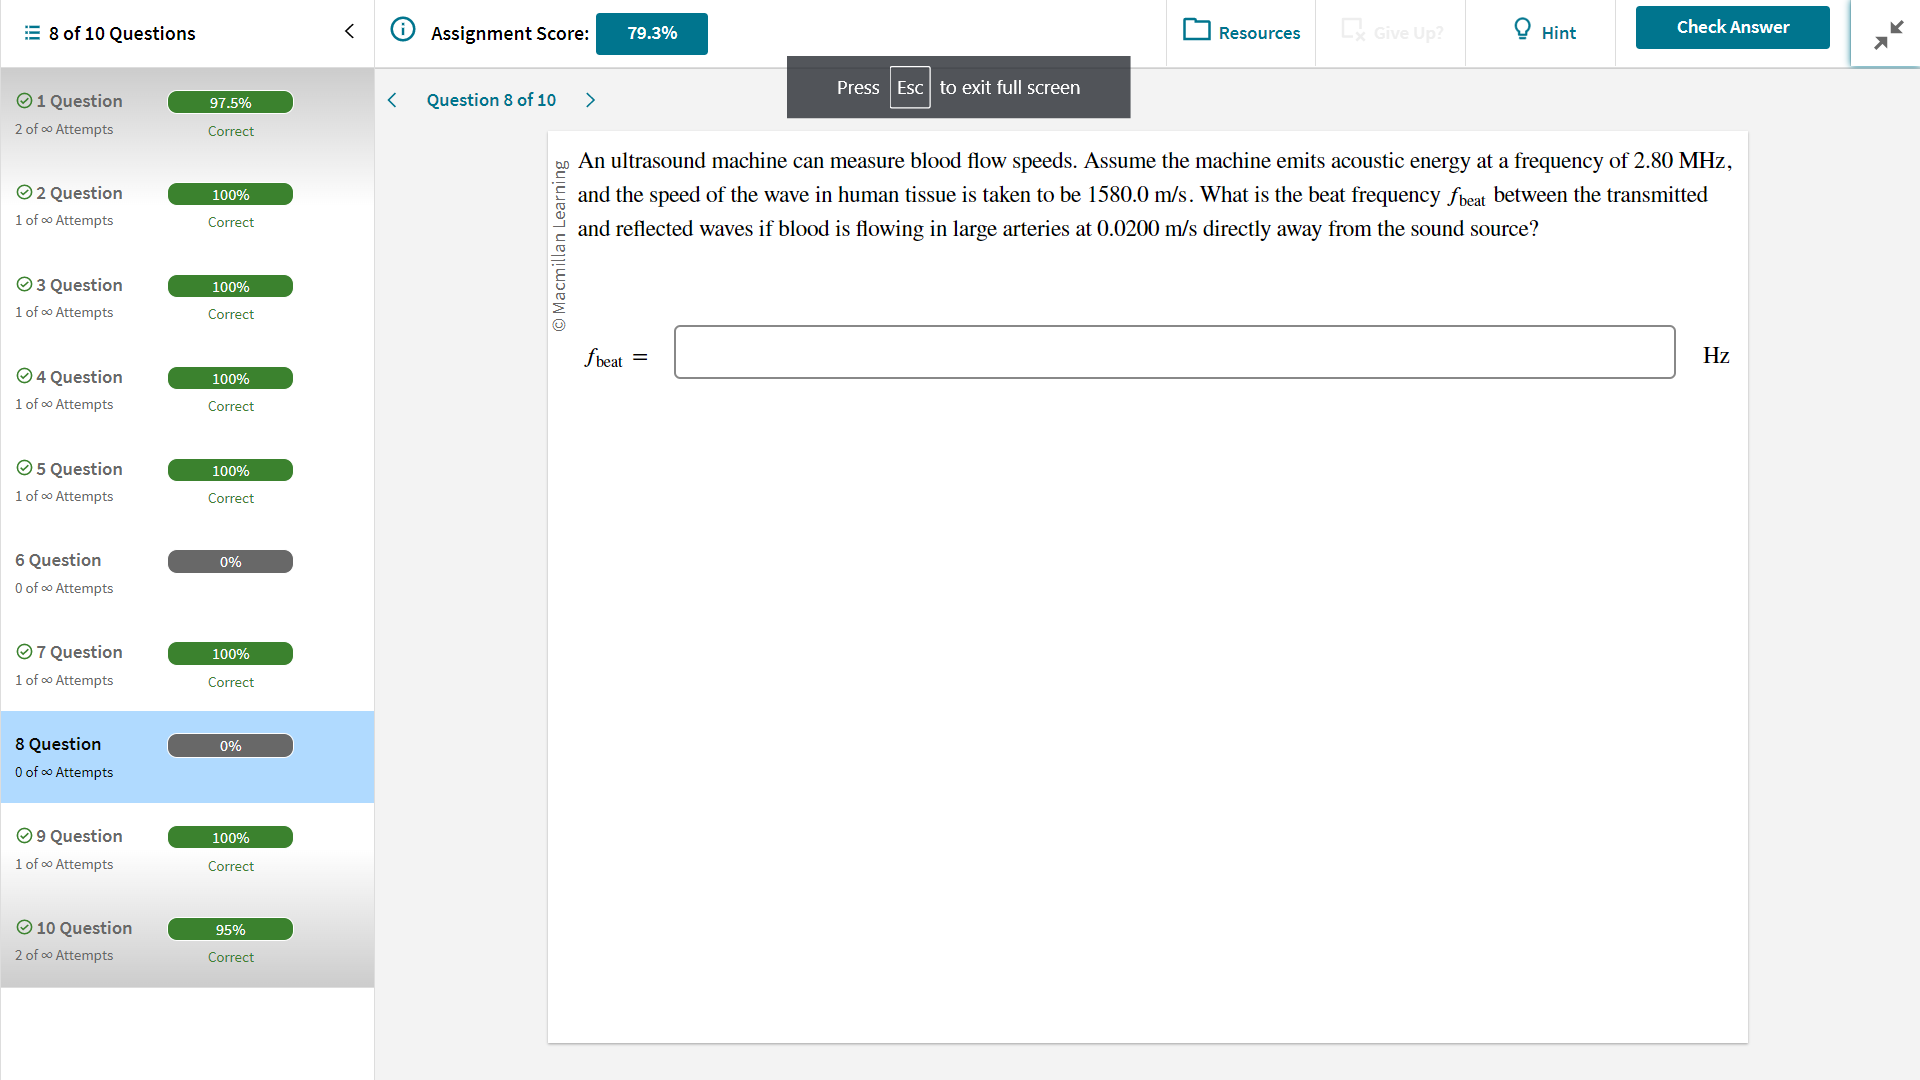Click the Give Up icon
Screen dimensions: 1920x1080
tap(1352, 30)
